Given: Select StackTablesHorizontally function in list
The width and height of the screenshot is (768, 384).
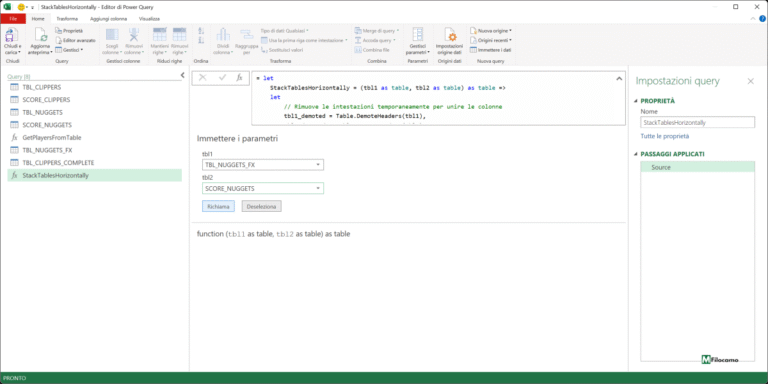Looking at the screenshot, I should 95,175.
